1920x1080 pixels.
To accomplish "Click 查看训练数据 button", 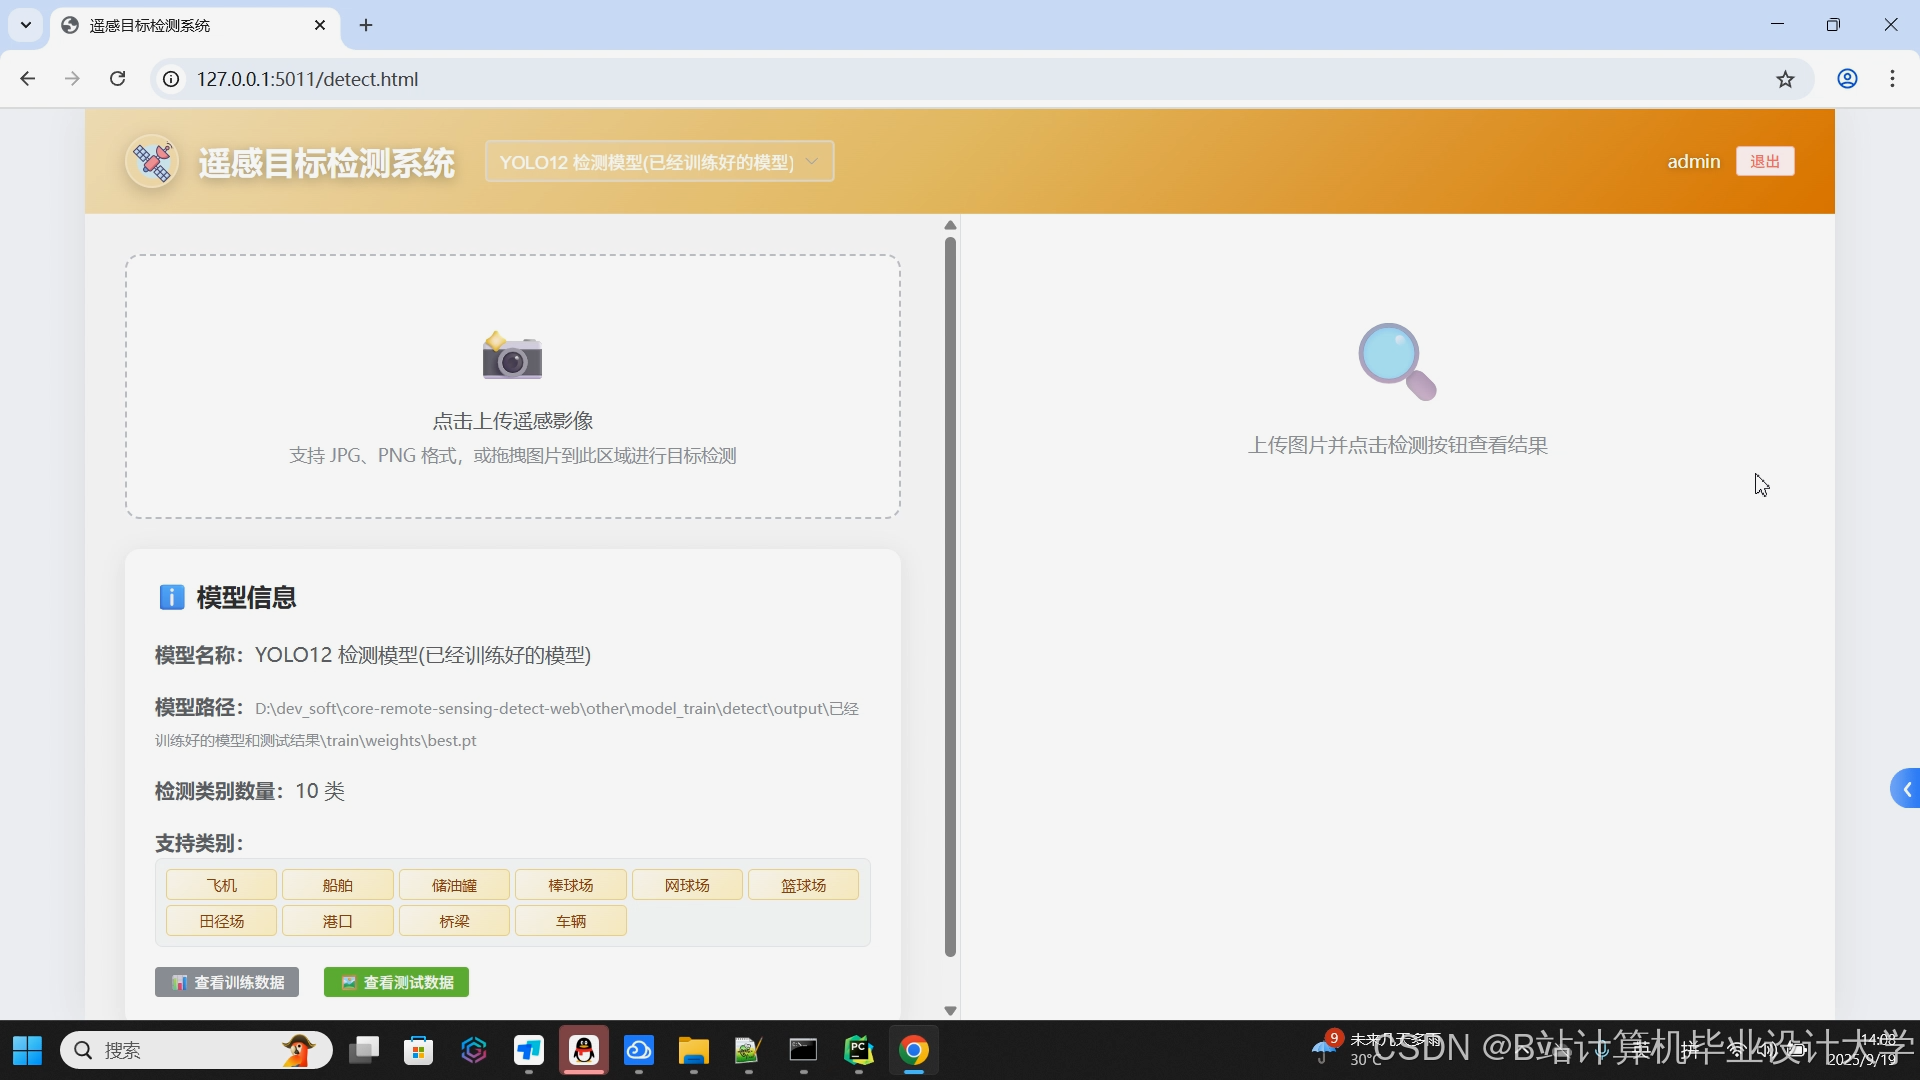I will pyautogui.click(x=227, y=982).
